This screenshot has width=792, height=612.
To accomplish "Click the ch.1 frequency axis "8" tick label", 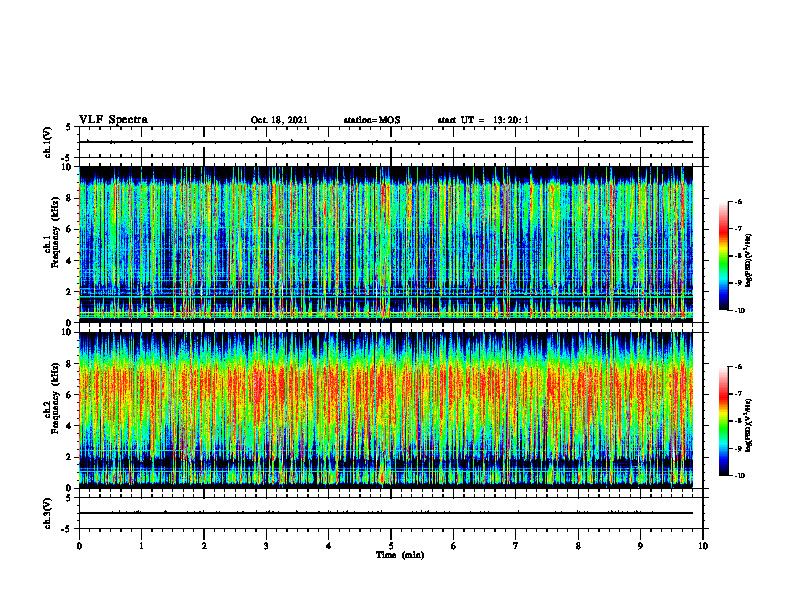I will pos(70,198).
